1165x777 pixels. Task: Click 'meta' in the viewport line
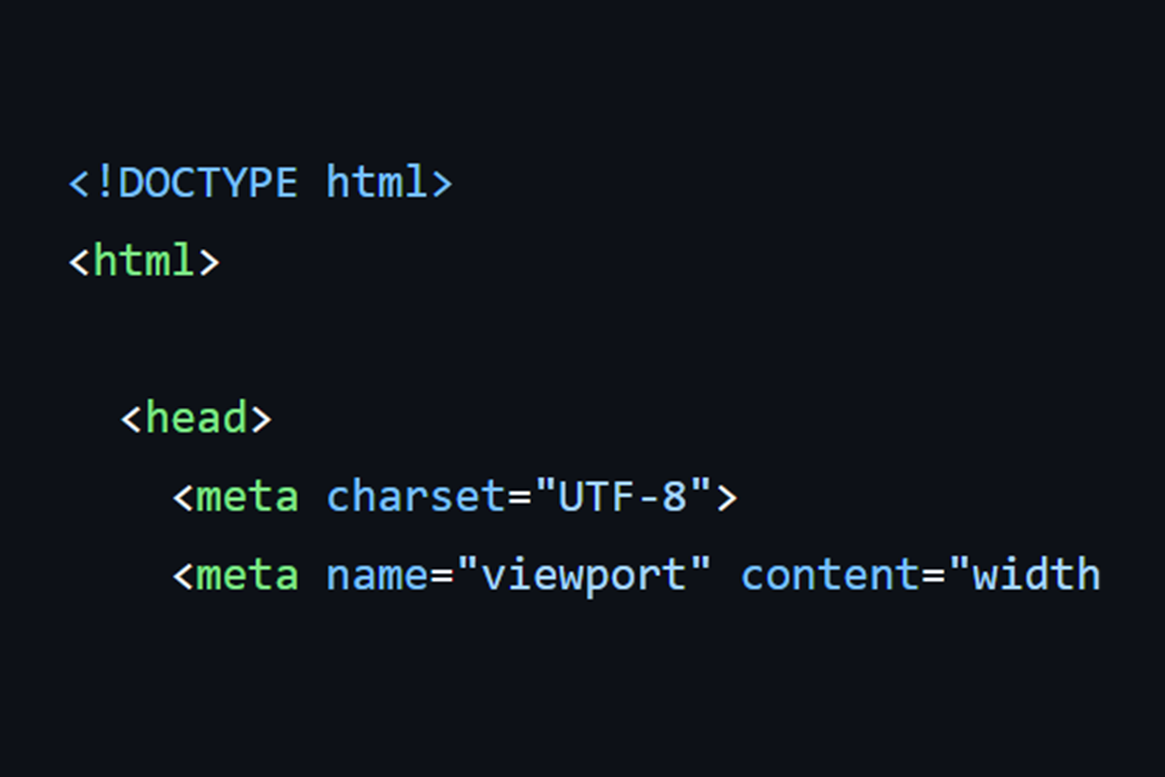[247, 576]
